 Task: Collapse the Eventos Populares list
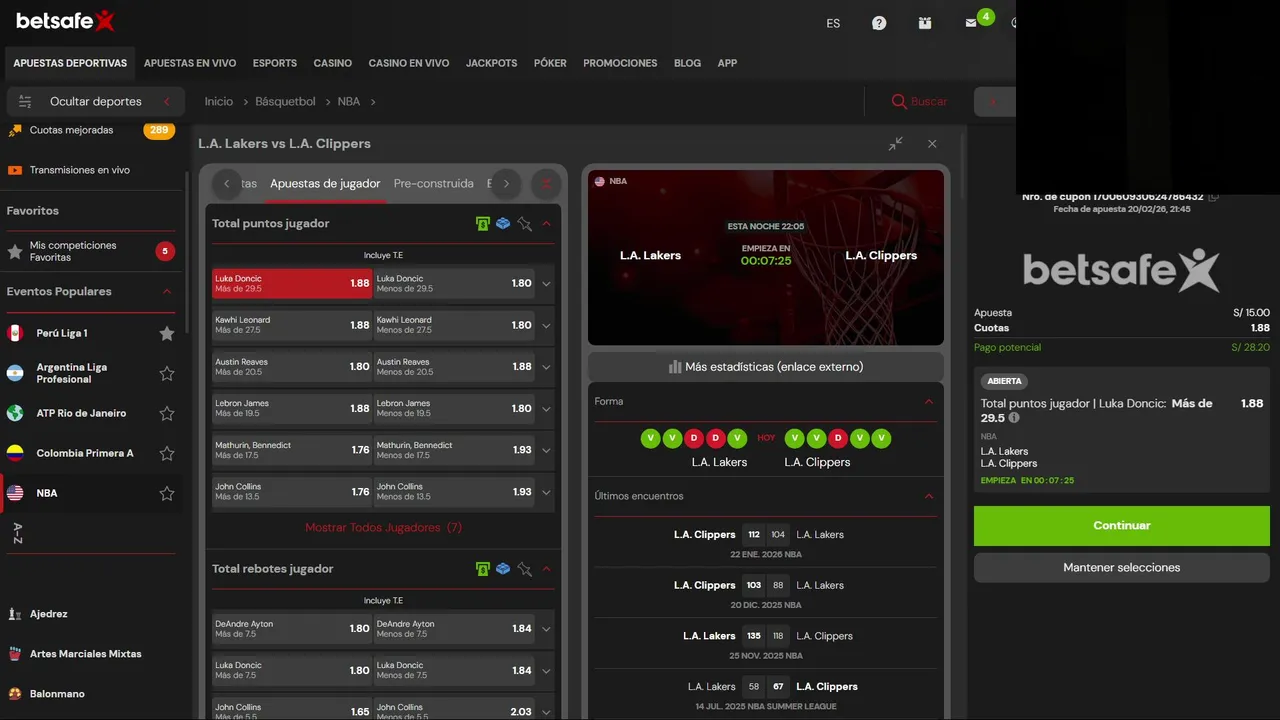167,292
